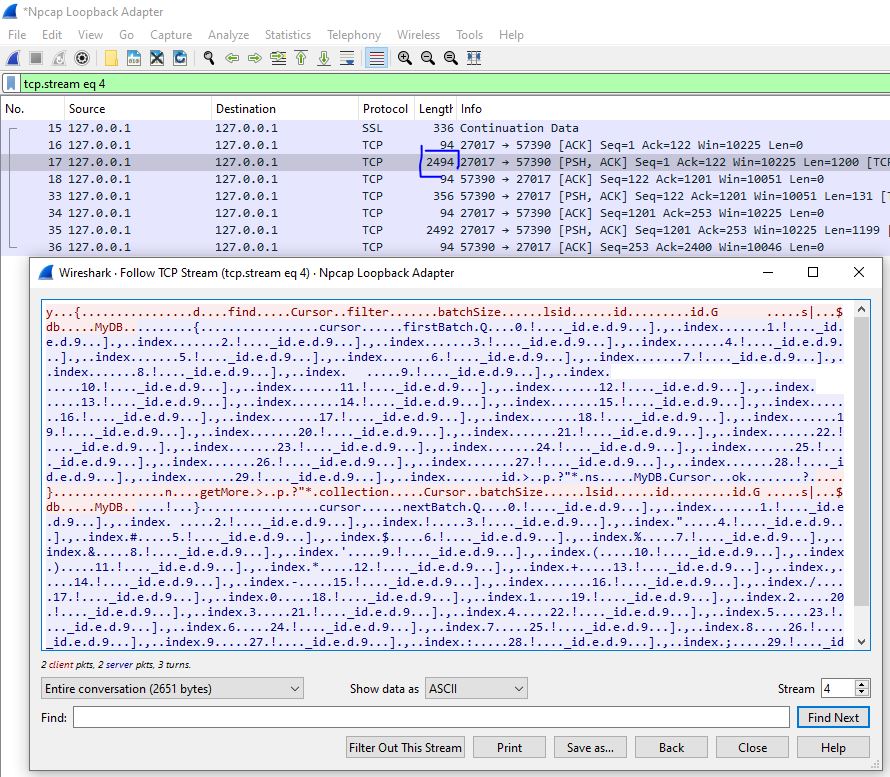Select packet 33 with length 356
The image size is (890, 777).
coord(445,196)
